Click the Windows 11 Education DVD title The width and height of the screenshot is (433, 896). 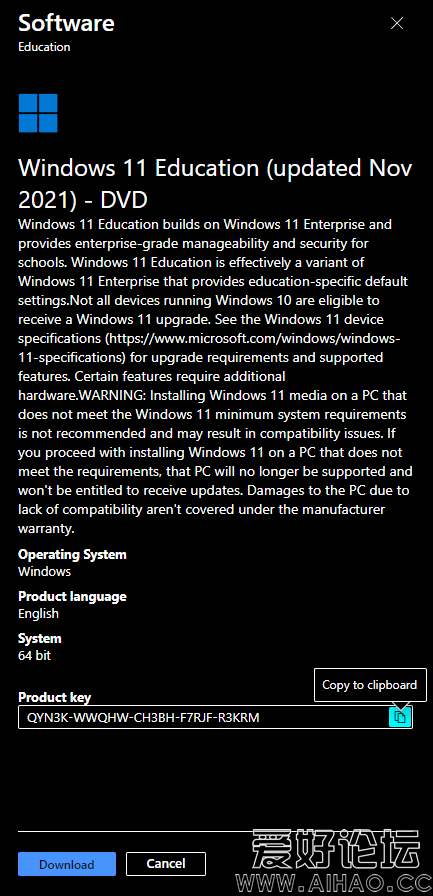click(x=215, y=183)
